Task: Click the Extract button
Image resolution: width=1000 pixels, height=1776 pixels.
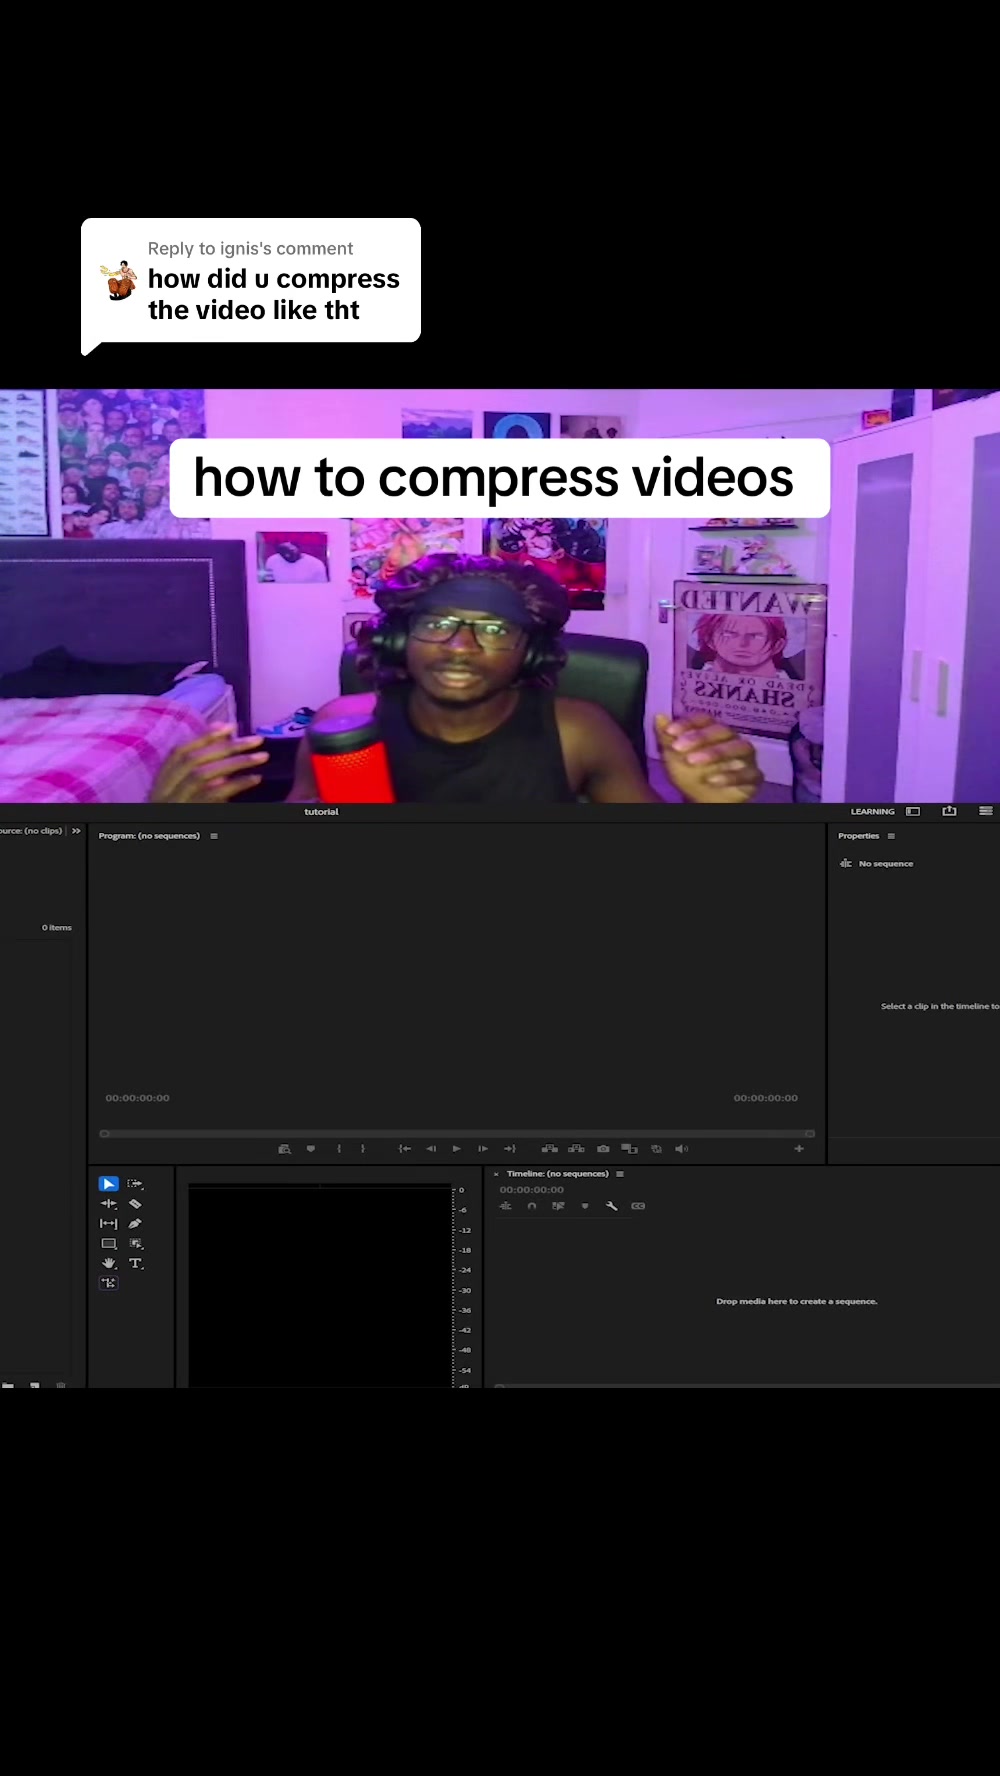Action: tap(576, 1149)
